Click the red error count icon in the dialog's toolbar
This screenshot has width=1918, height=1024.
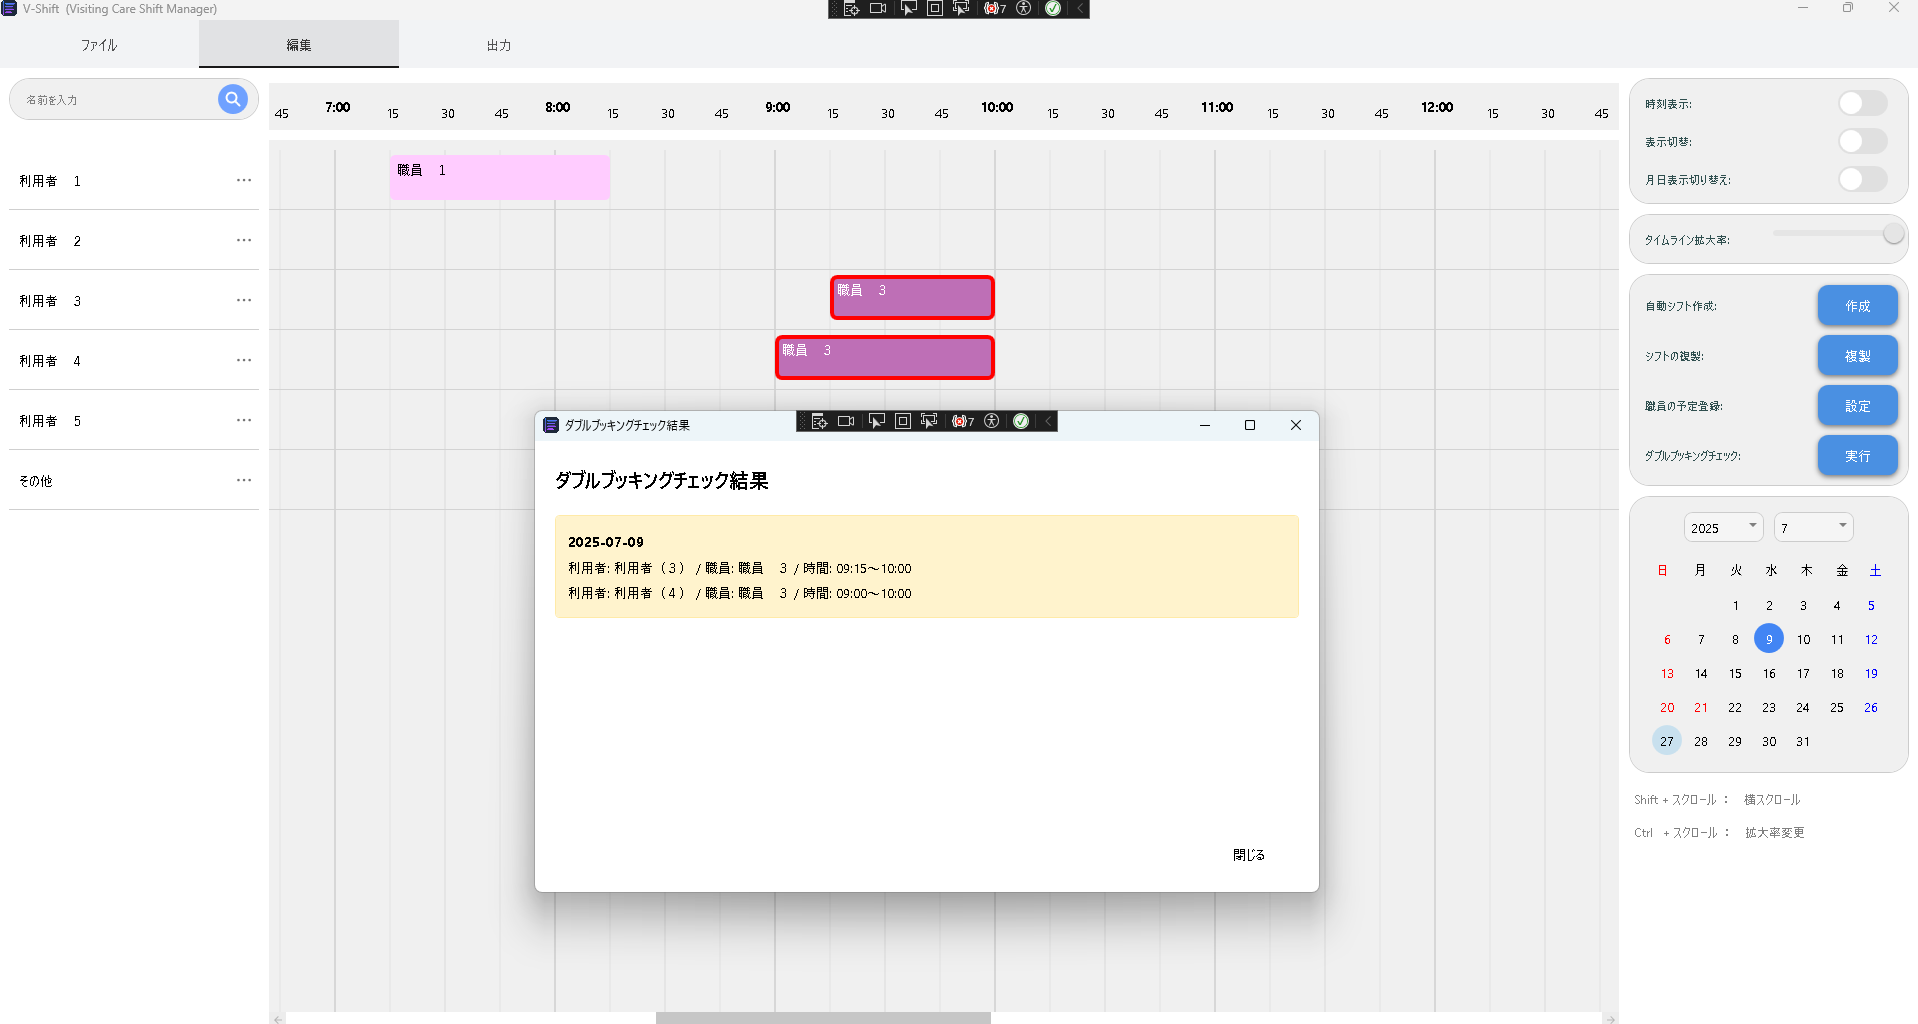point(962,422)
